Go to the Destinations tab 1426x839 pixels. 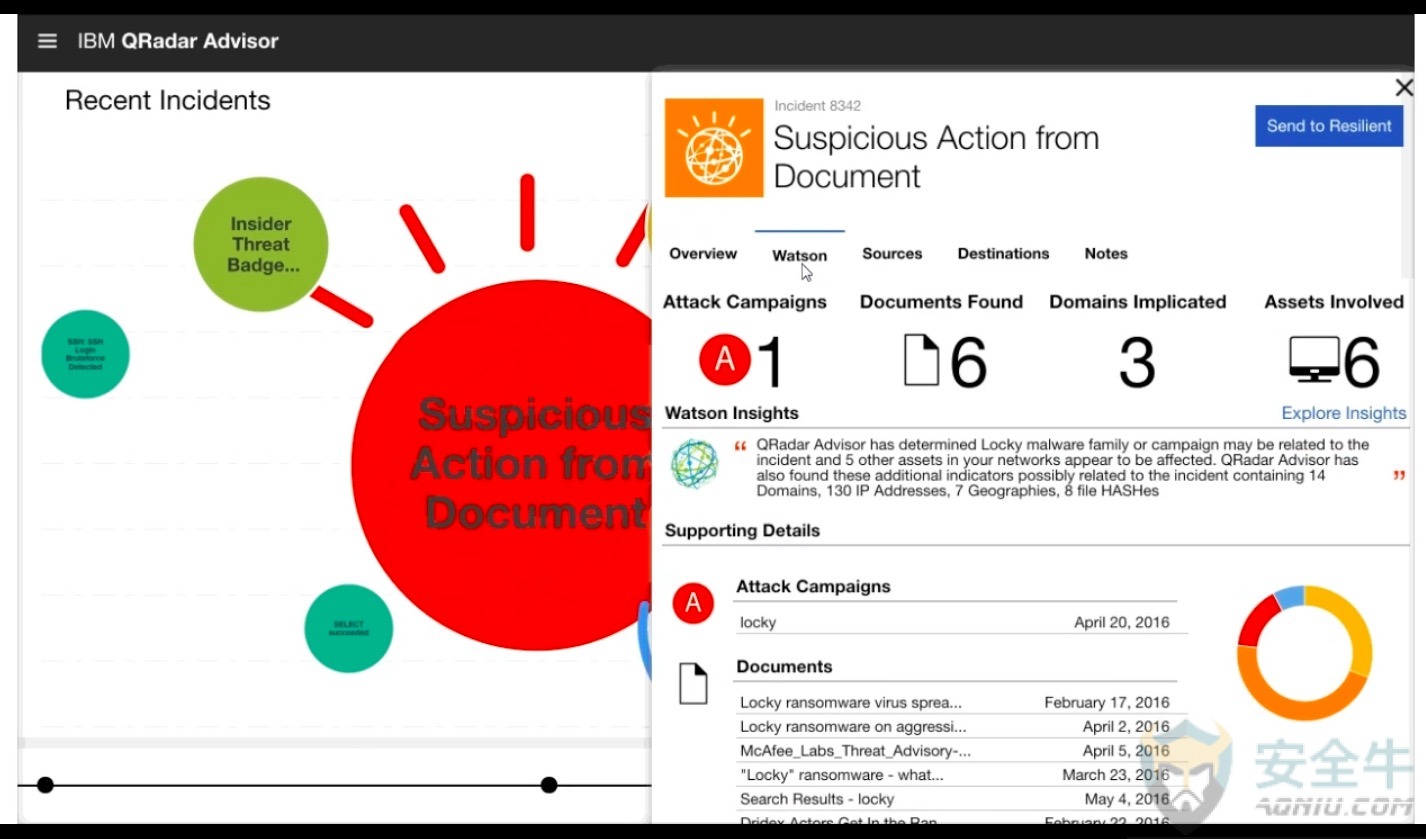pyautogui.click(x=1003, y=254)
